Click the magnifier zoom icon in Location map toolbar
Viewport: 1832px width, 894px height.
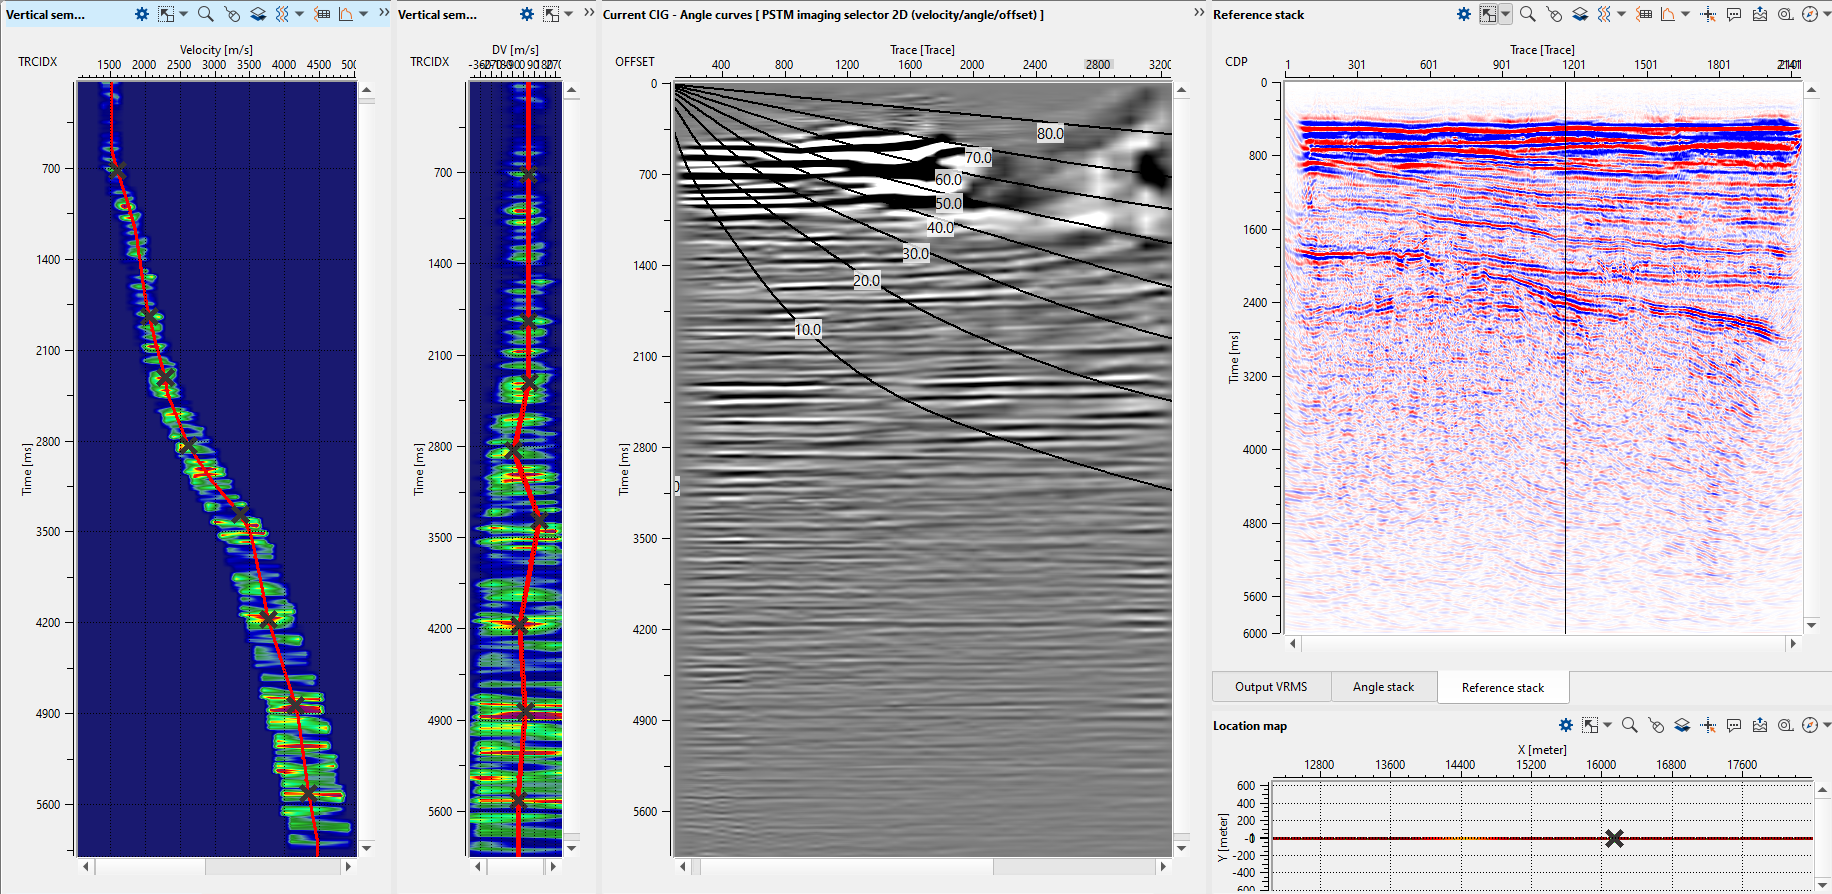pyautogui.click(x=1629, y=725)
